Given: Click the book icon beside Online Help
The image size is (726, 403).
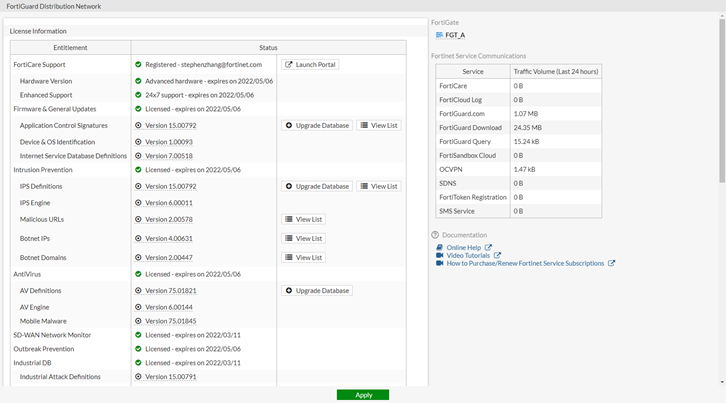Looking at the screenshot, I should (x=439, y=247).
